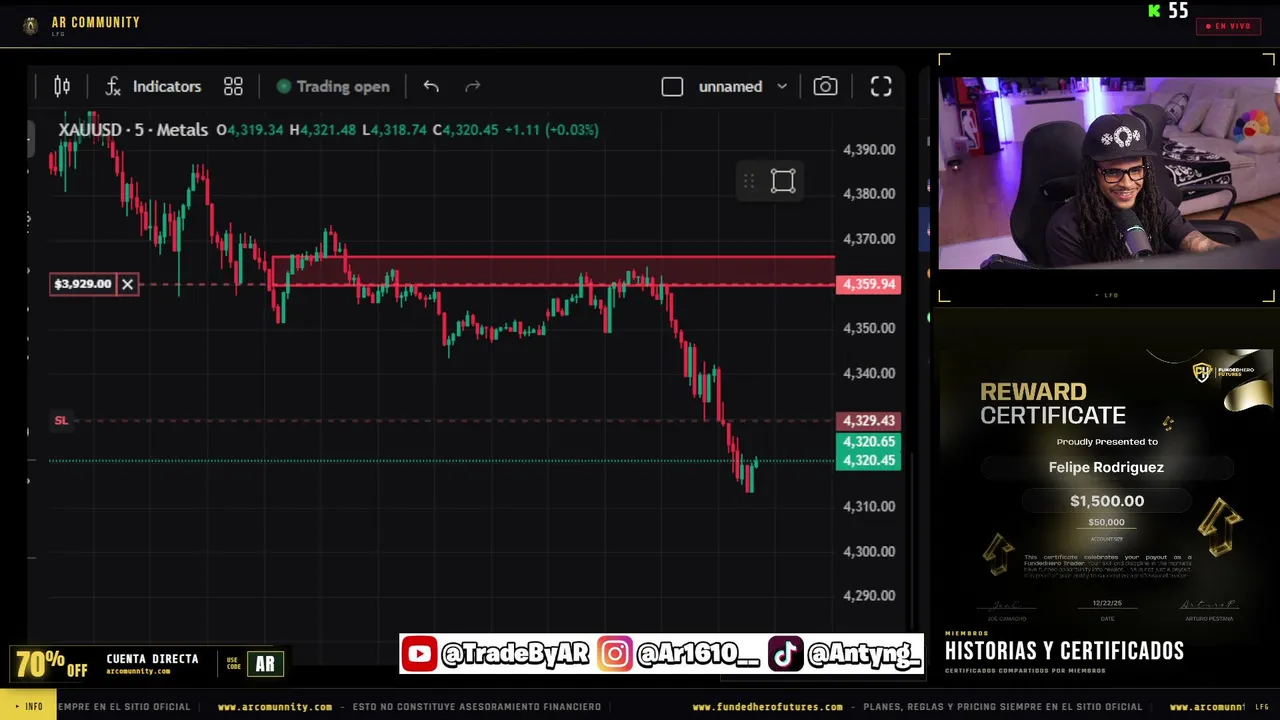
Task: Click the 4,320.65 green price label
Action: (x=868, y=442)
